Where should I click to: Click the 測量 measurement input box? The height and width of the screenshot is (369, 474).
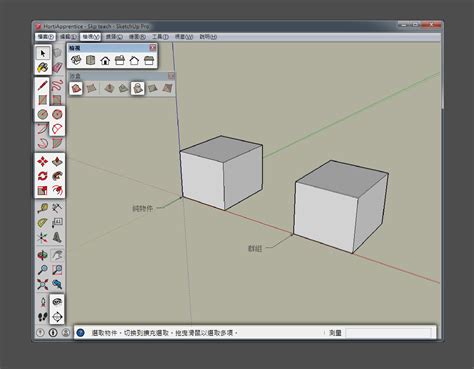coord(389,333)
